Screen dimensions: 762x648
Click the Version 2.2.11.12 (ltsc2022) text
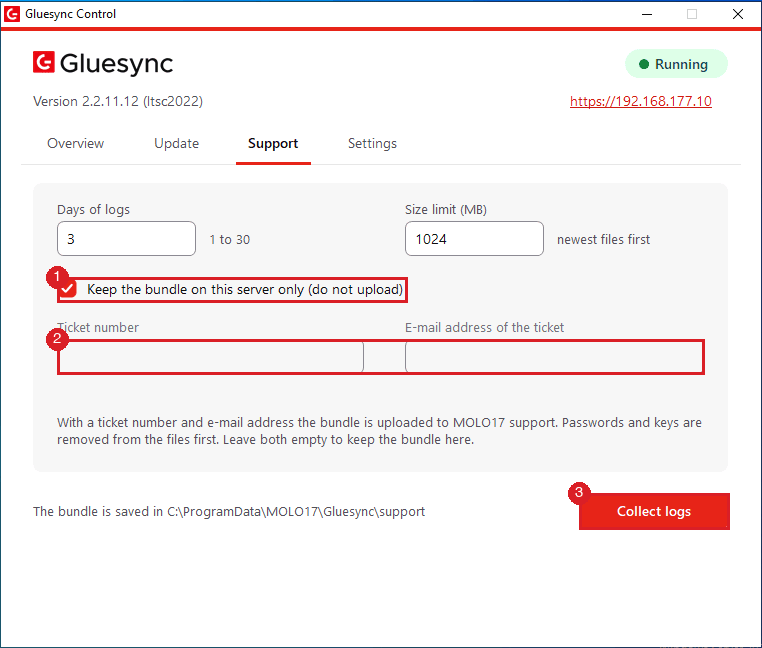pos(118,101)
